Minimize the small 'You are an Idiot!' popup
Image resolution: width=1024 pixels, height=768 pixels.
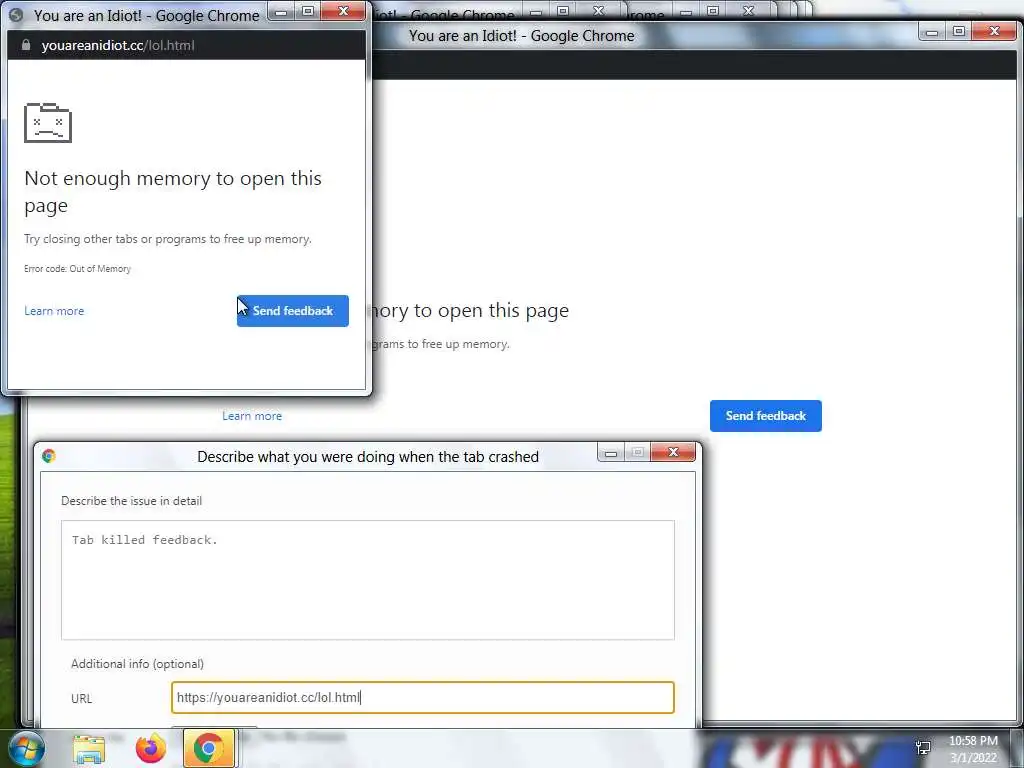pos(281,11)
